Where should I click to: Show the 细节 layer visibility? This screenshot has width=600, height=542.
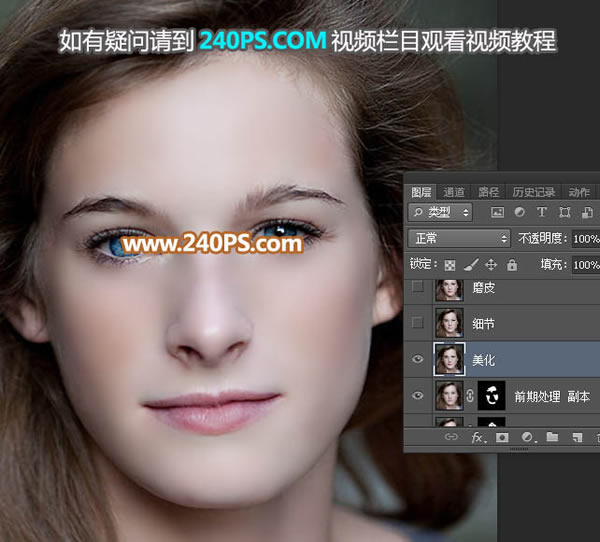tap(418, 323)
